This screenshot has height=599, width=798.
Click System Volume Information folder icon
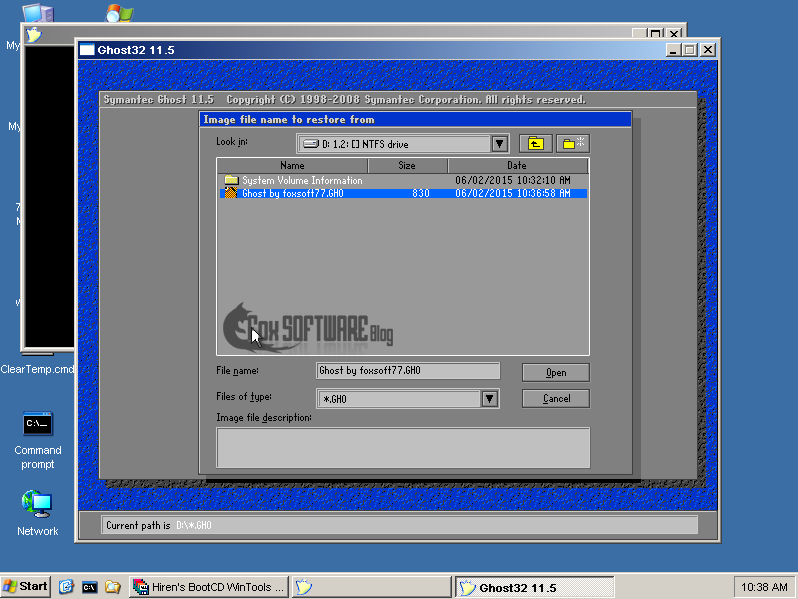coord(232,180)
